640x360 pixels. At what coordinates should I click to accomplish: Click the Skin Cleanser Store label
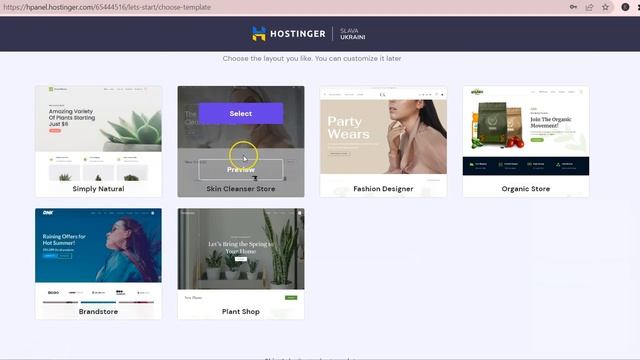[x=241, y=189]
